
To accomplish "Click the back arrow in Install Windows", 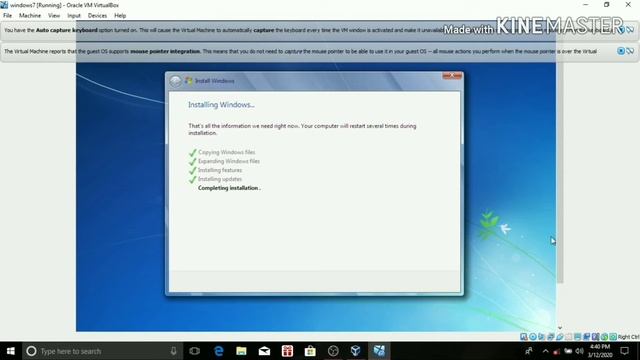I will point(176,81).
